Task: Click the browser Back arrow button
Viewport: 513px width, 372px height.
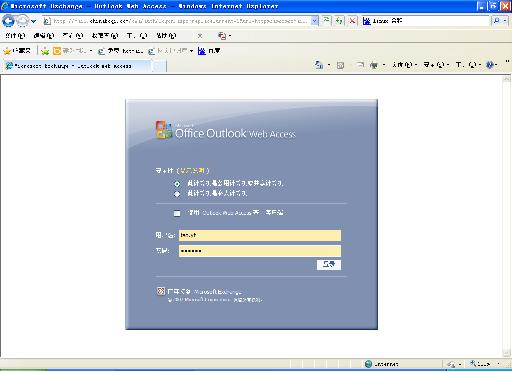Action: click(x=8, y=21)
